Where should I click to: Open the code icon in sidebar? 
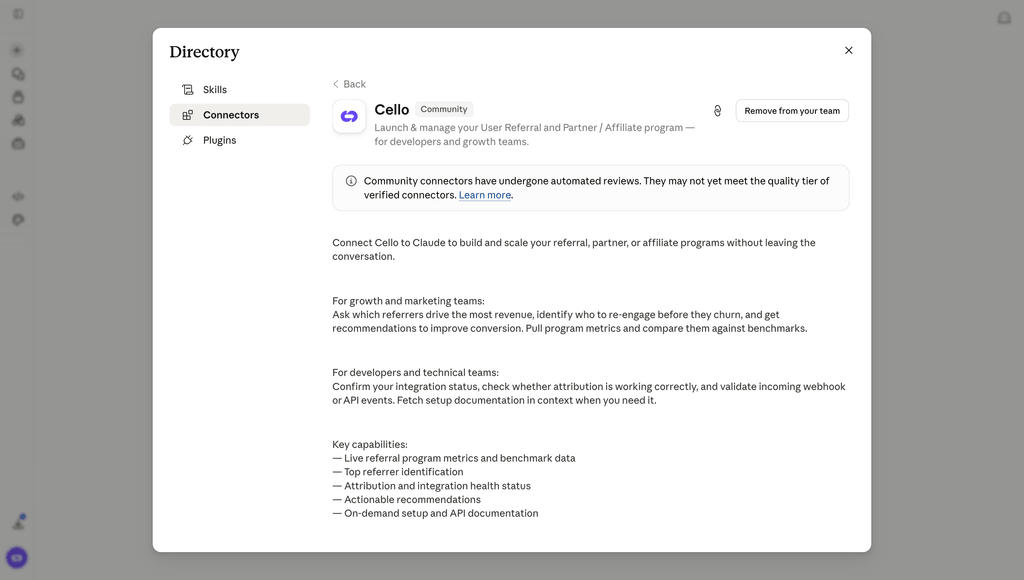(x=18, y=196)
